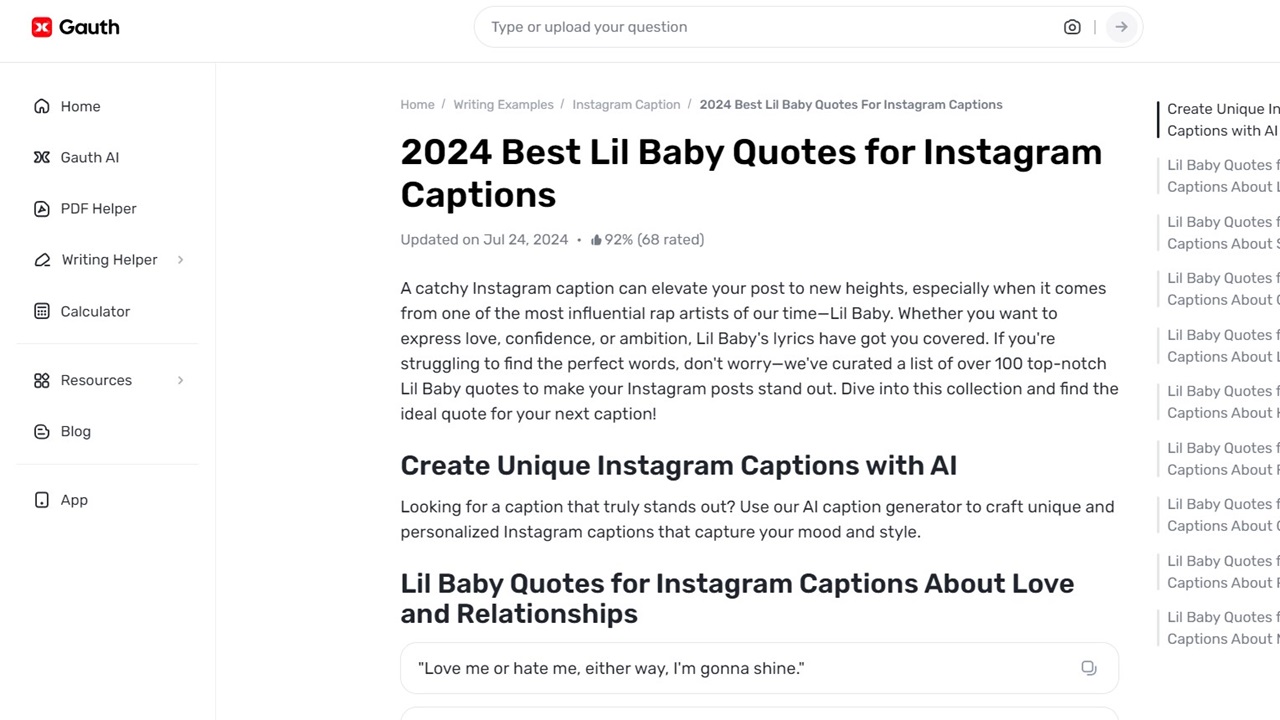Open the Calculator icon in sidebar
The image size is (1280, 720).
click(41, 311)
